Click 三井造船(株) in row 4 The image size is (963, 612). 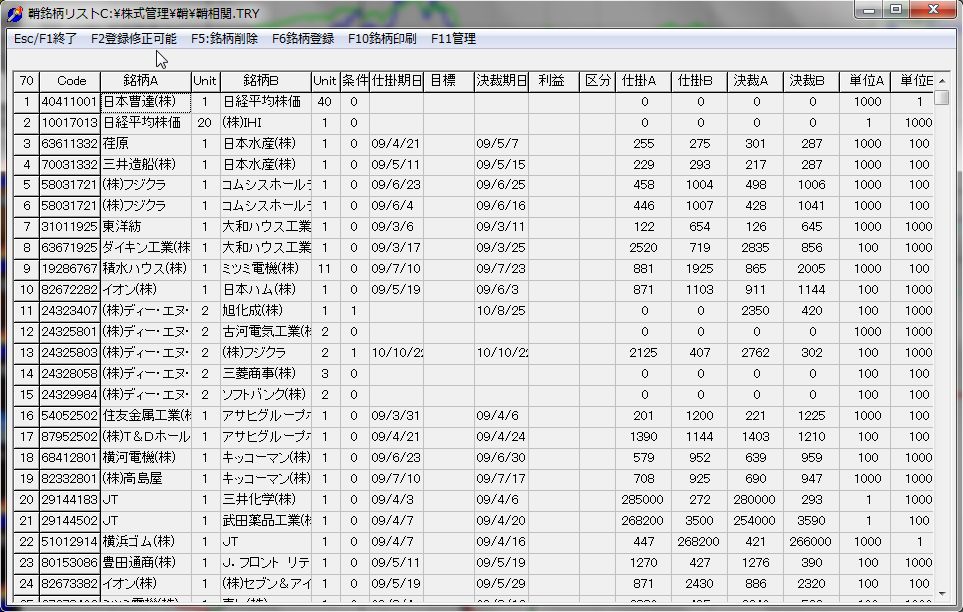coord(146,165)
